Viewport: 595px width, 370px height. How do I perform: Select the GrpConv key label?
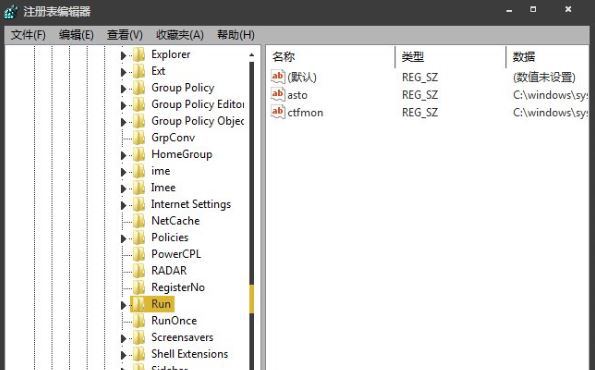click(x=173, y=138)
